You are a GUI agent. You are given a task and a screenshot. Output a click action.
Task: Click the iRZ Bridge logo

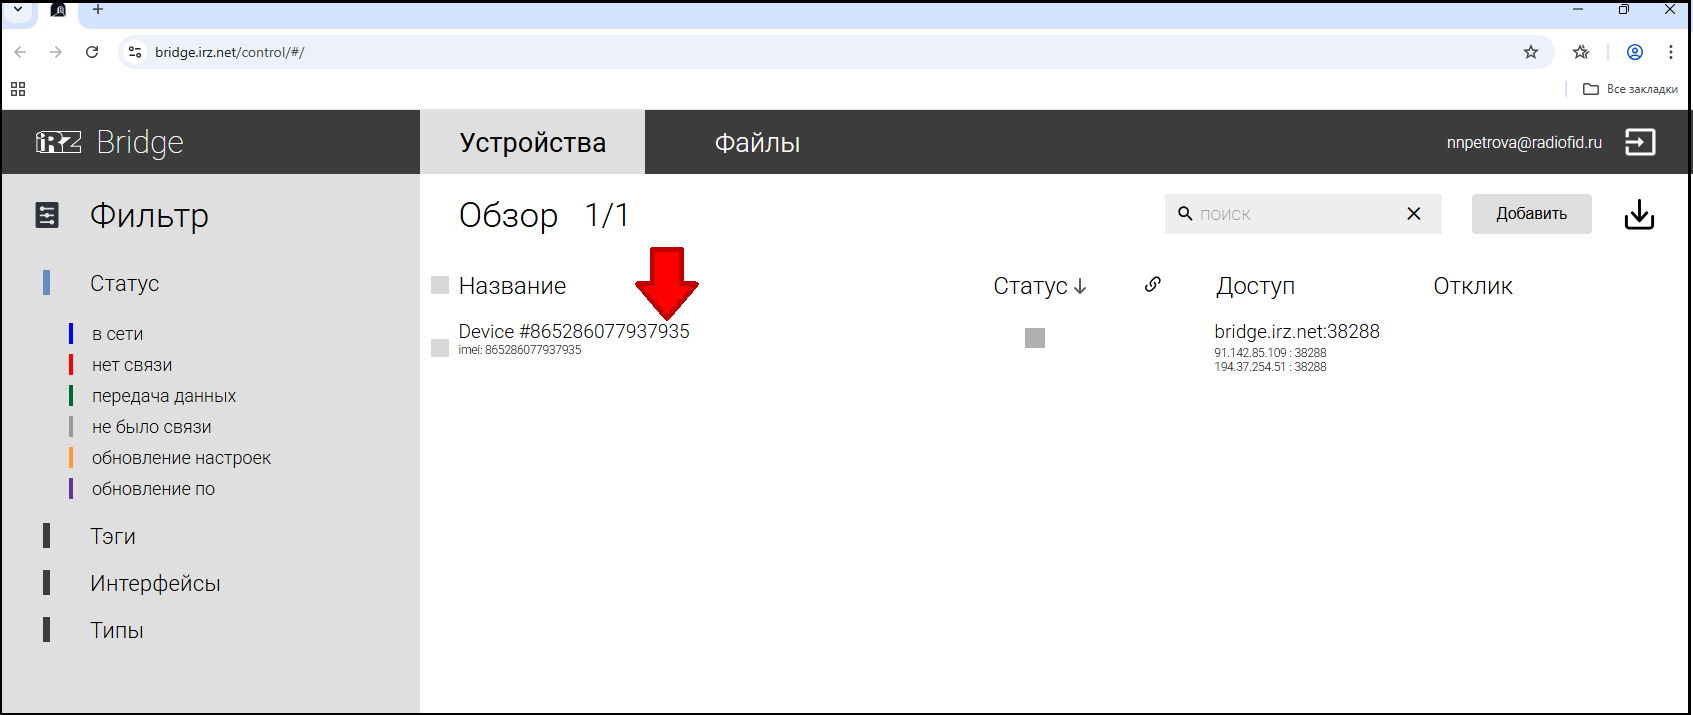110,142
